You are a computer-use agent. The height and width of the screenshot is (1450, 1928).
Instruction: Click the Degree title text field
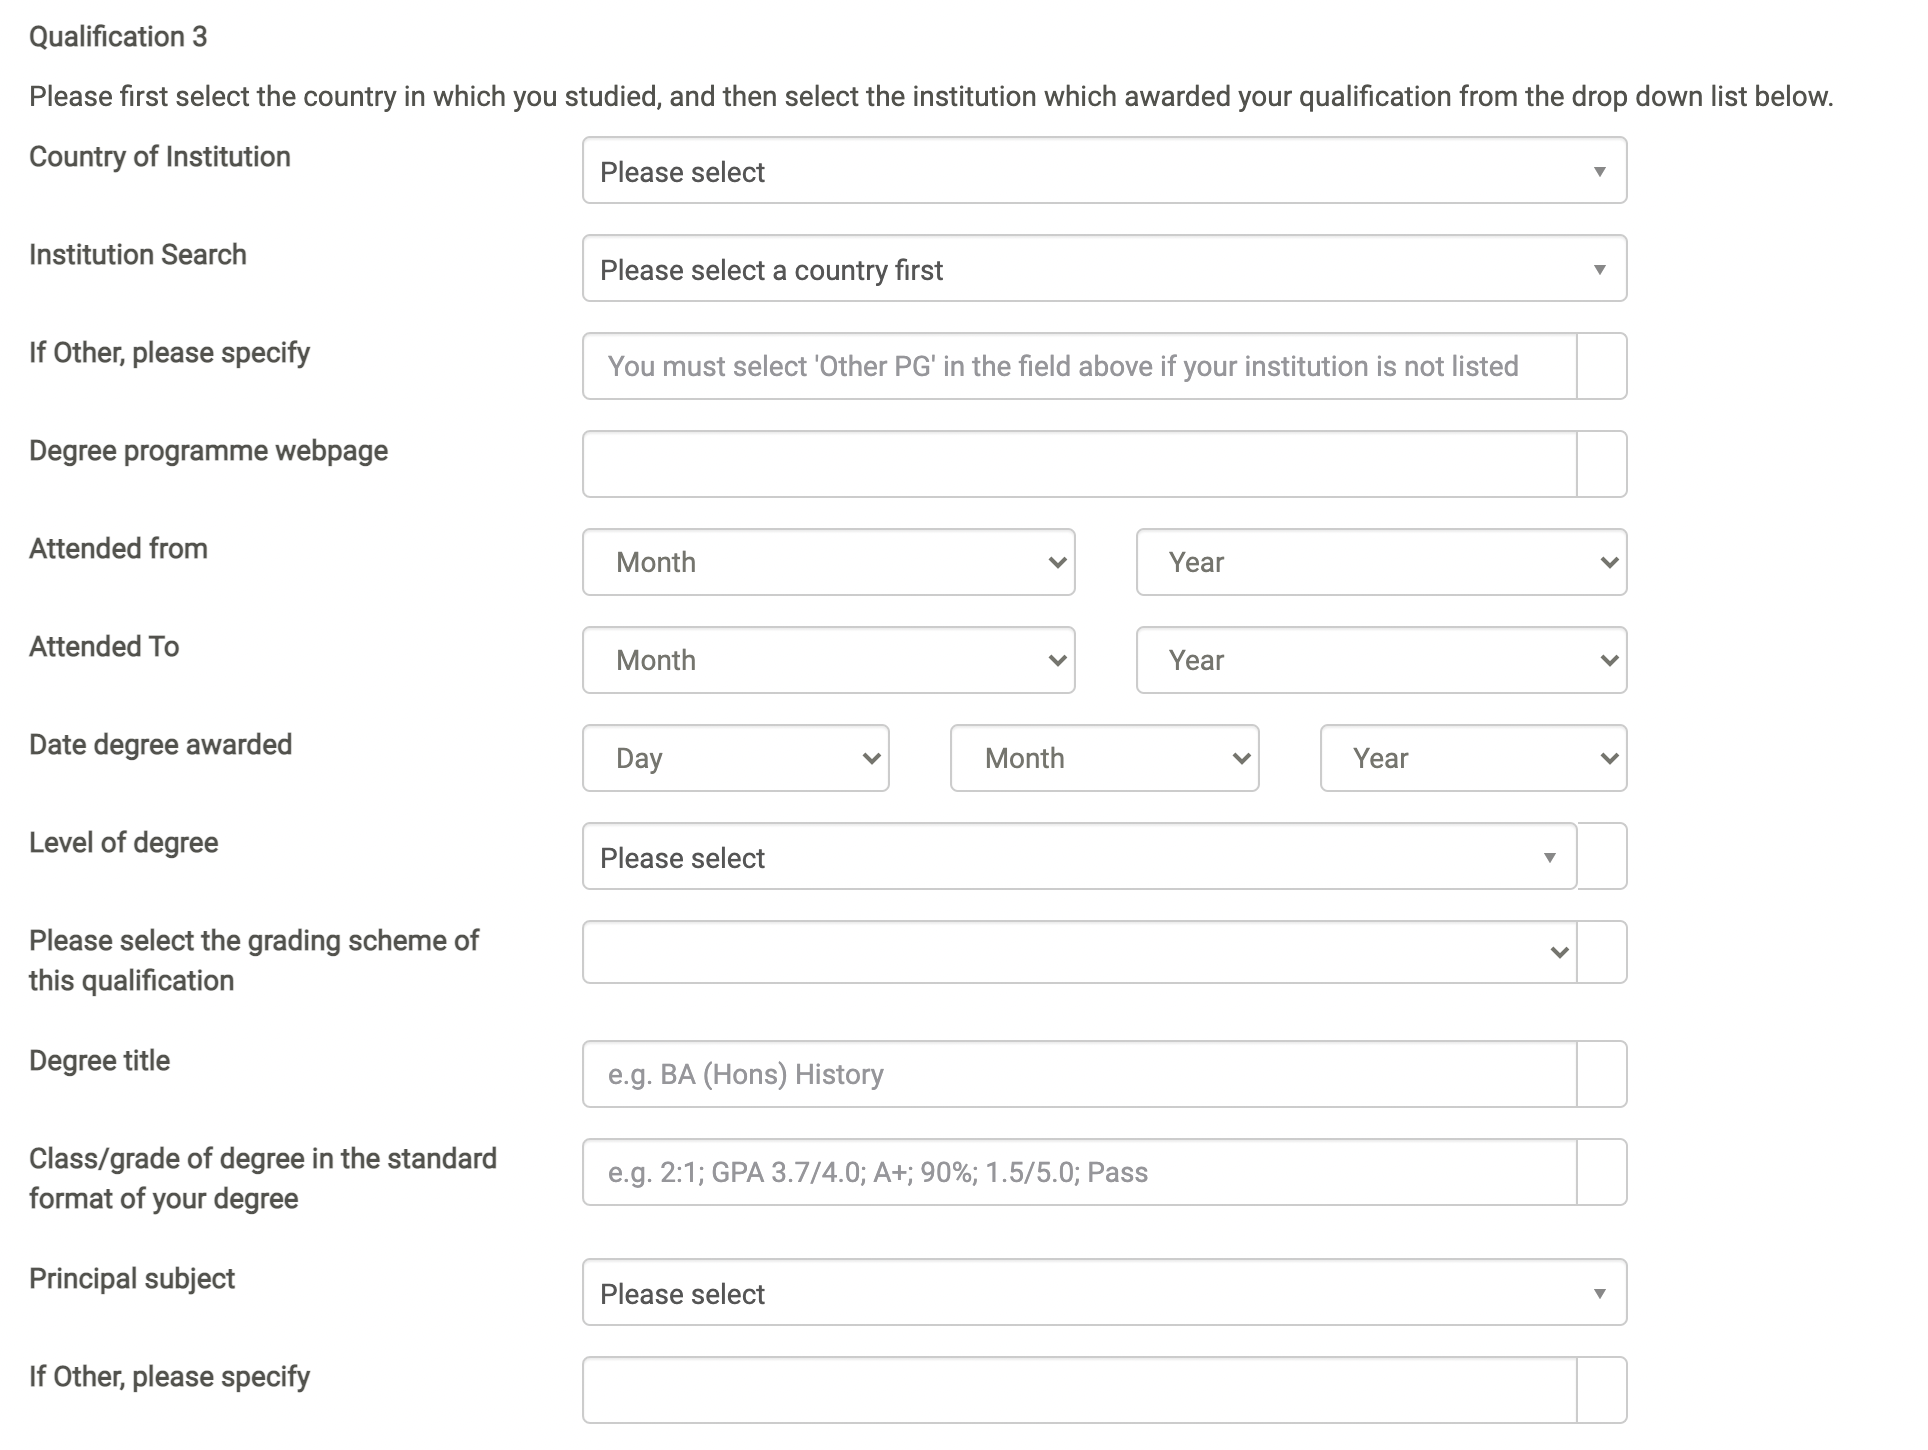pyautogui.click(x=1078, y=1075)
